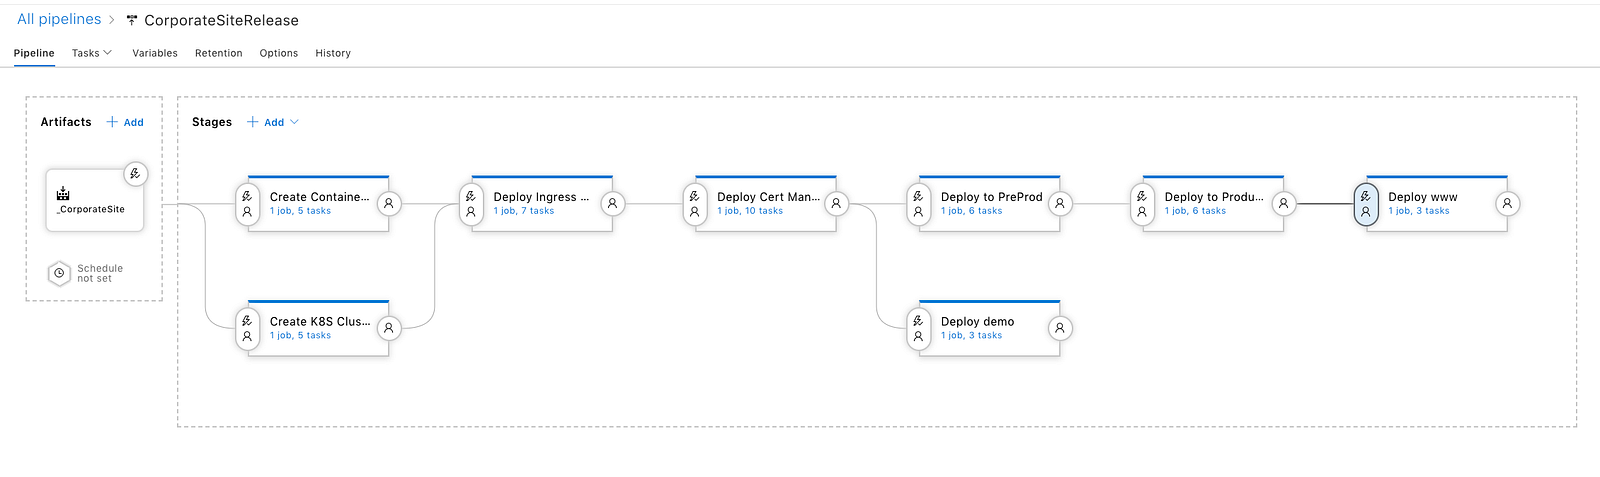This screenshot has height=477, width=1600.
Task: Open pre-deployment conditions for Create K8S Cluster
Action: [247, 328]
